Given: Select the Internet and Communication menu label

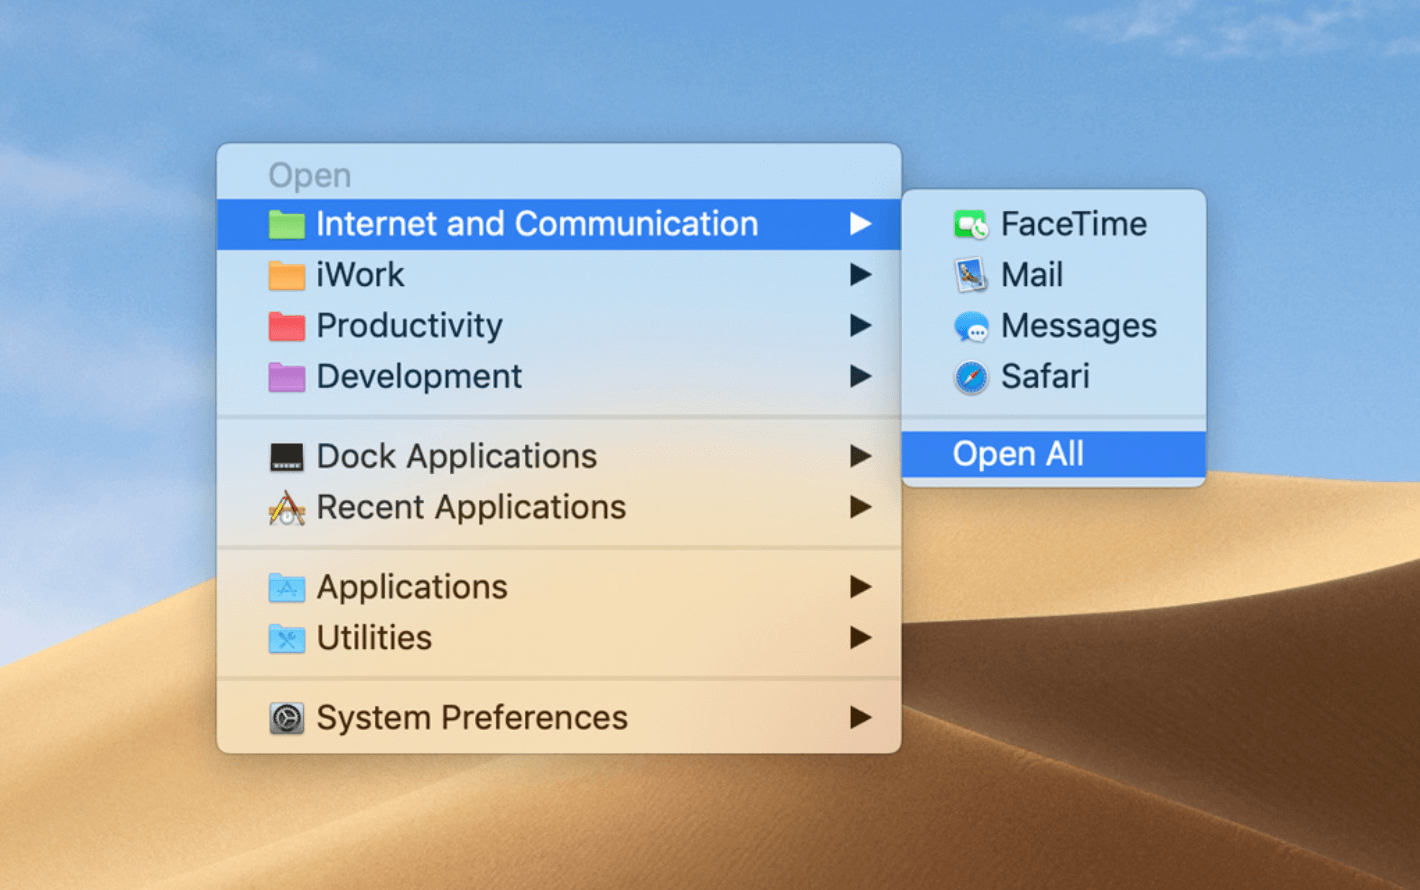Looking at the screenshot, I should point(537,224).
